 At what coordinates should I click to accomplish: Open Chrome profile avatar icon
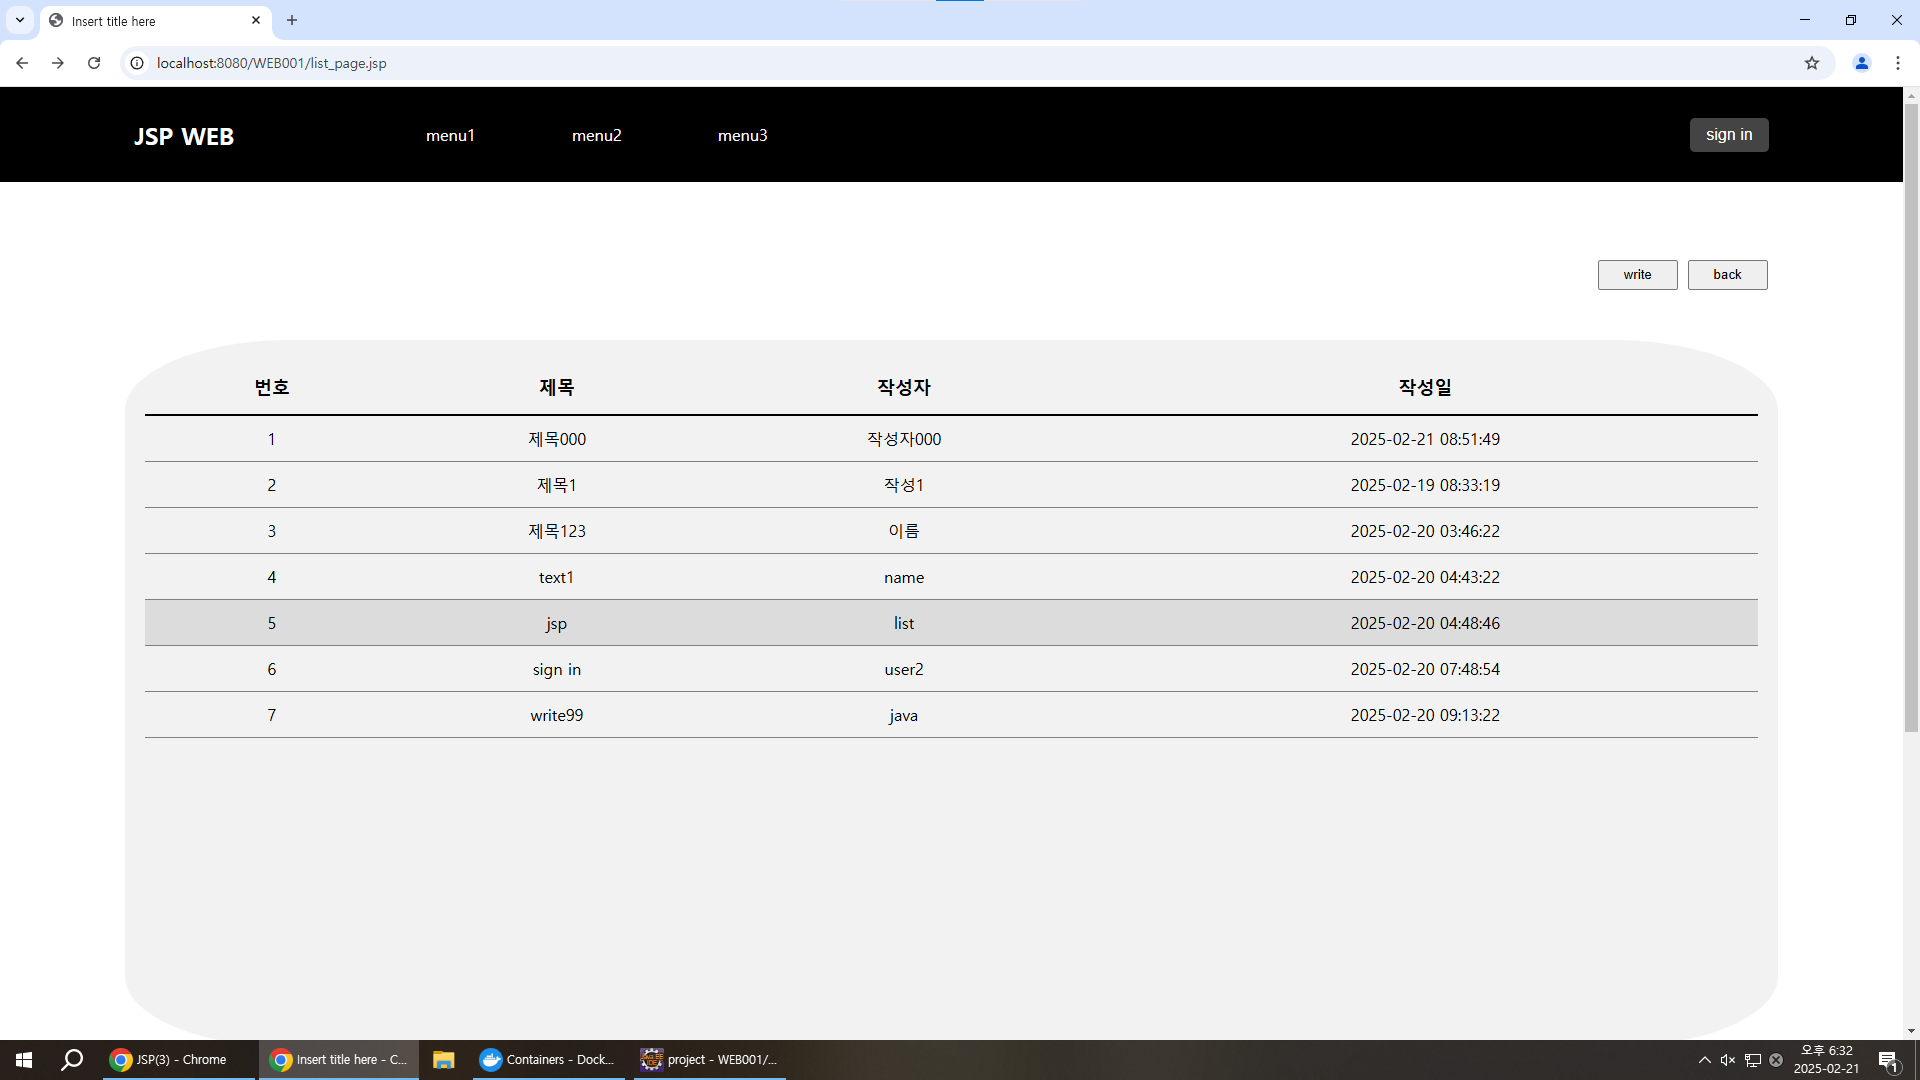[1862, 63]
